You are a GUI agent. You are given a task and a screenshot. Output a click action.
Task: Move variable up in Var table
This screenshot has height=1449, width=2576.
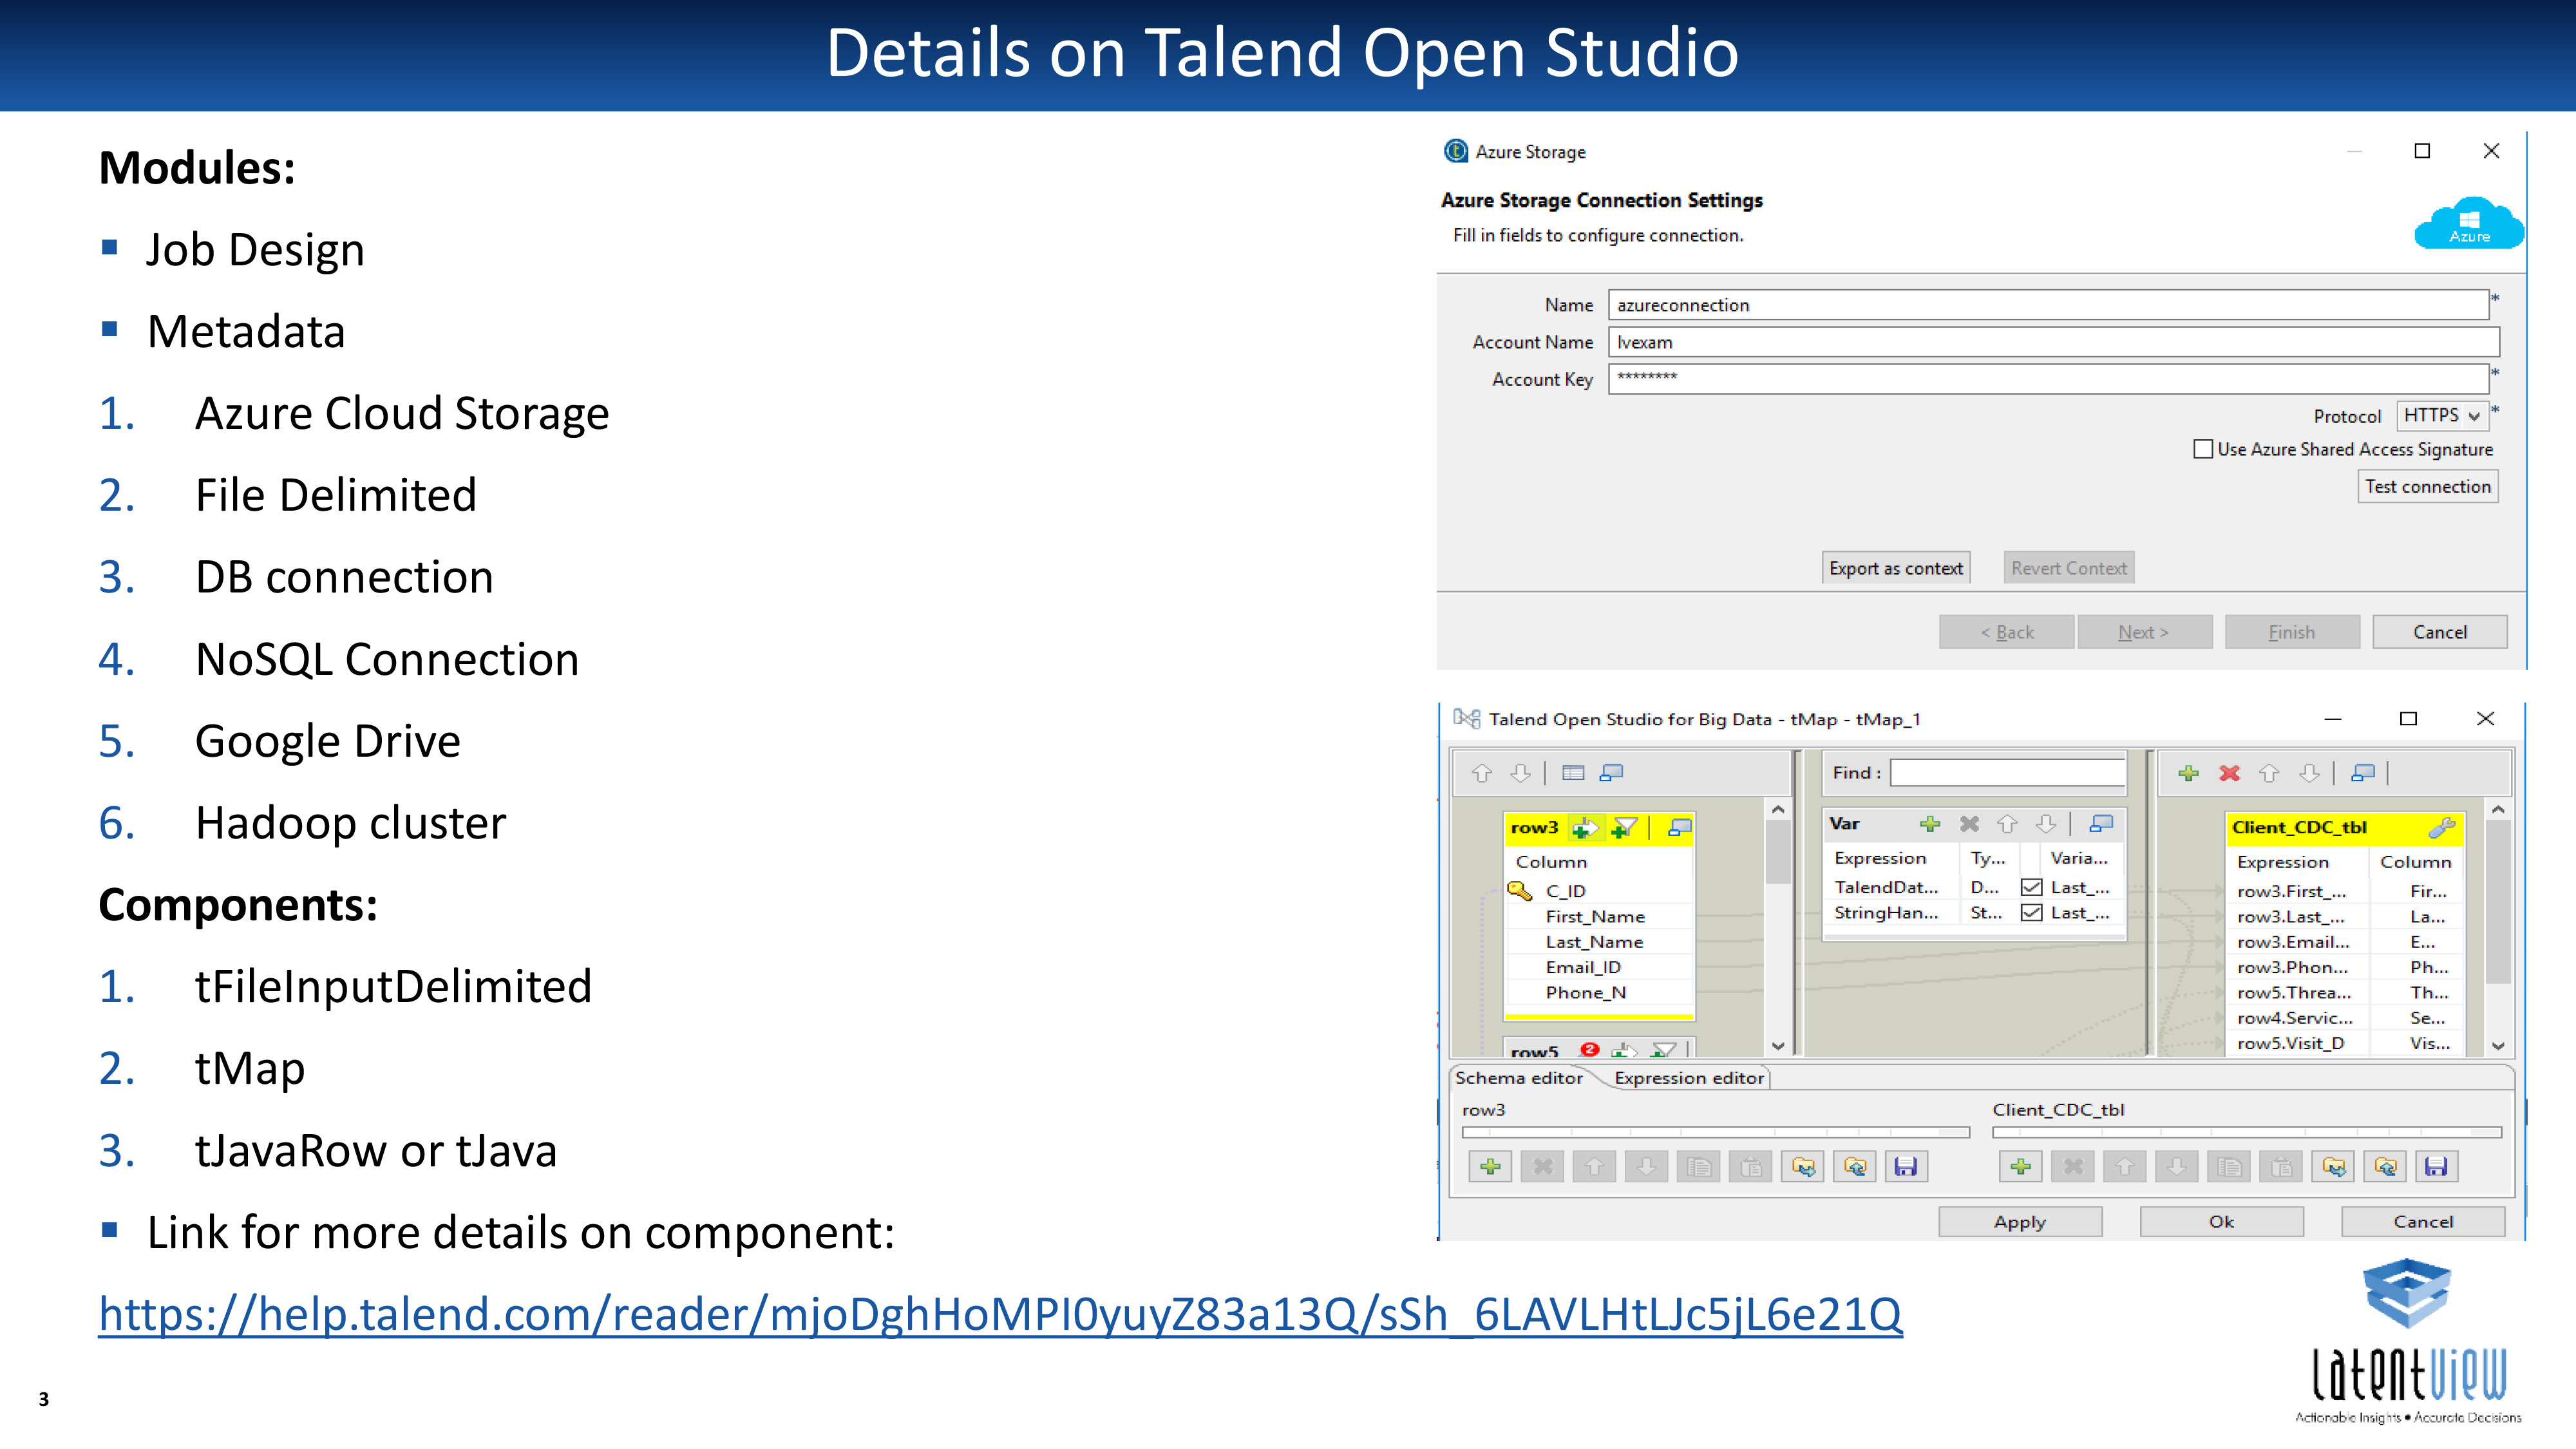pos(2007,824)
